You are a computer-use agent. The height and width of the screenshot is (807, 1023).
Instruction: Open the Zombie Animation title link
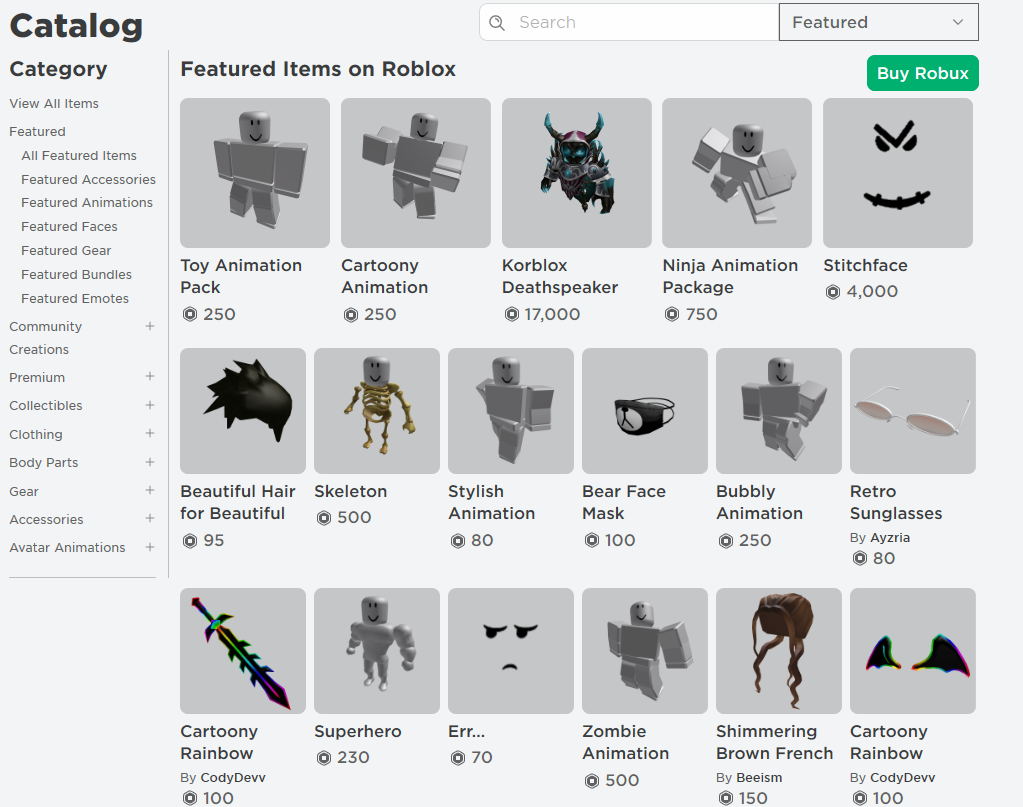click(626, 742)
